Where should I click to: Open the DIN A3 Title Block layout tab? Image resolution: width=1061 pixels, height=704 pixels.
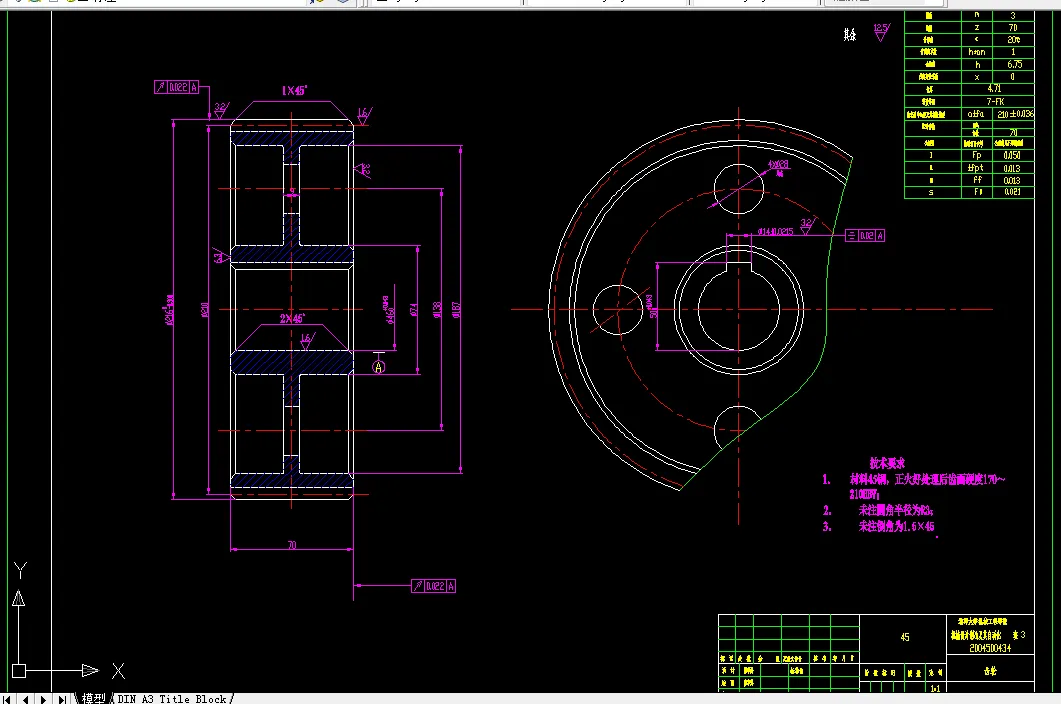click(172, 699)
